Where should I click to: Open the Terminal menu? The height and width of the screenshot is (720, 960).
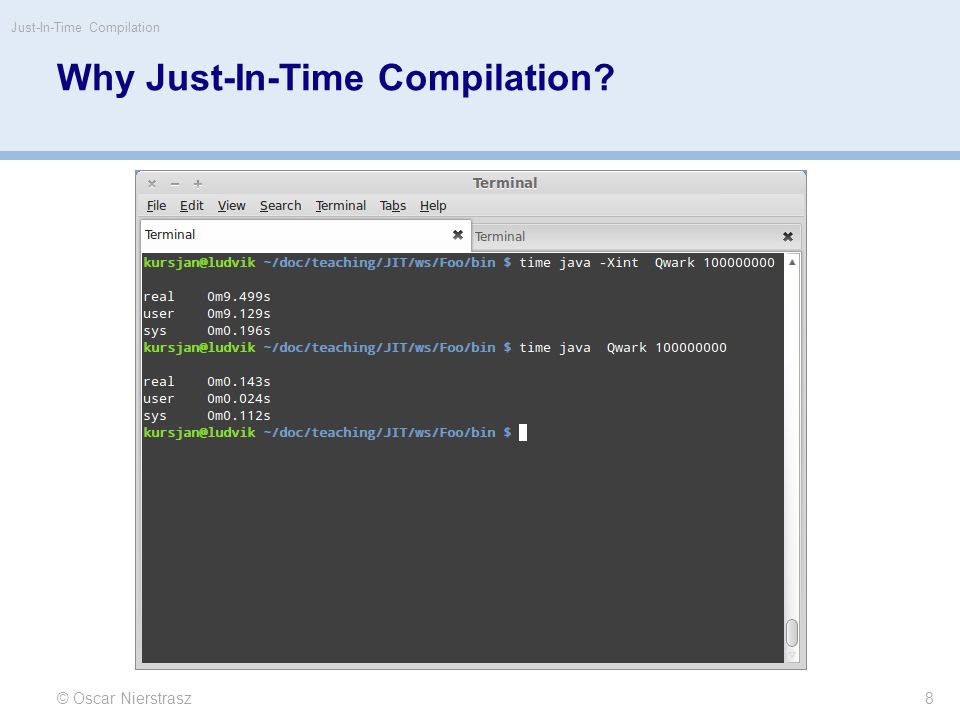pyautogui.click(x=341, y=206)
